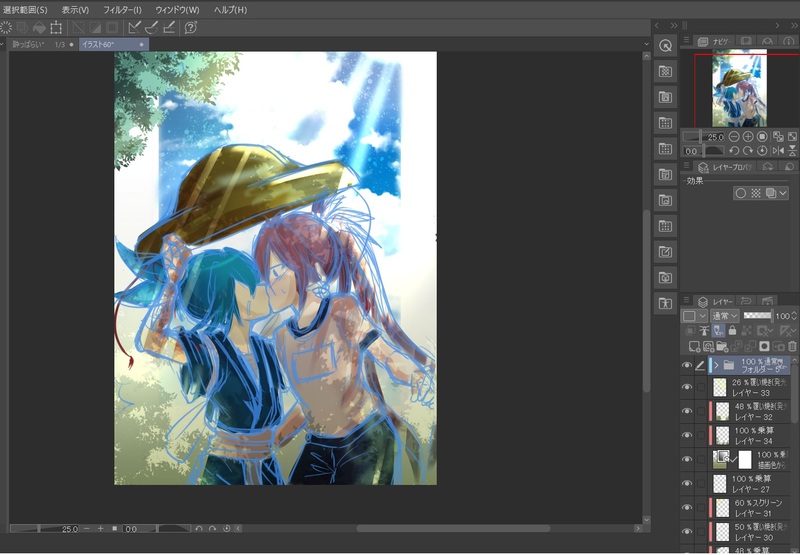
Task: Click the navigator 100% zoom icon
Action: [762, 137]
